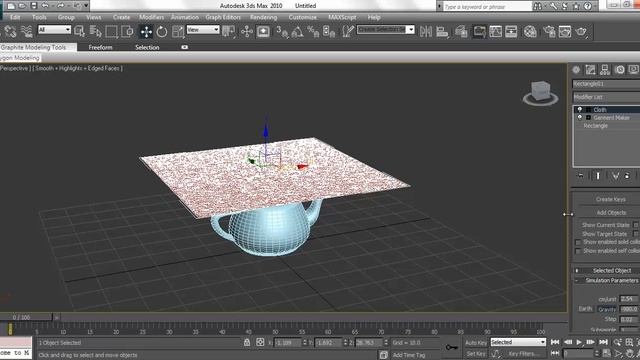Click the Bind to Space Warp icon

coord(27,31)
